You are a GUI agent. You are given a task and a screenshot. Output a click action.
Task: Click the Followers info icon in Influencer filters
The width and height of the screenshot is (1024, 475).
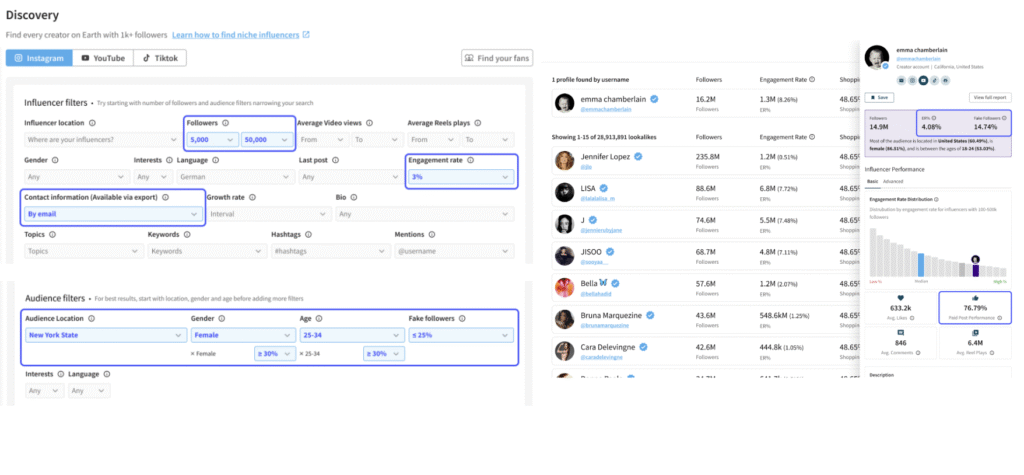pos(226,123)
